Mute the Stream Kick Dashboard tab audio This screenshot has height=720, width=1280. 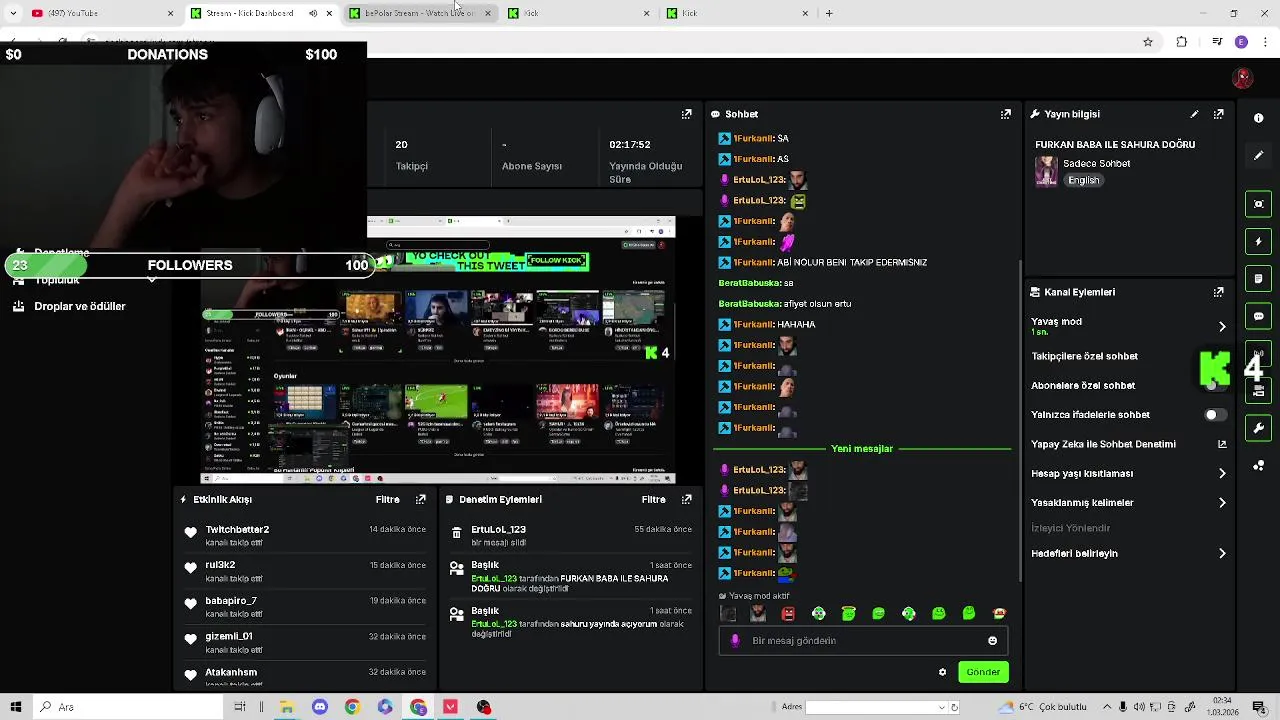(x=313, y=13)
